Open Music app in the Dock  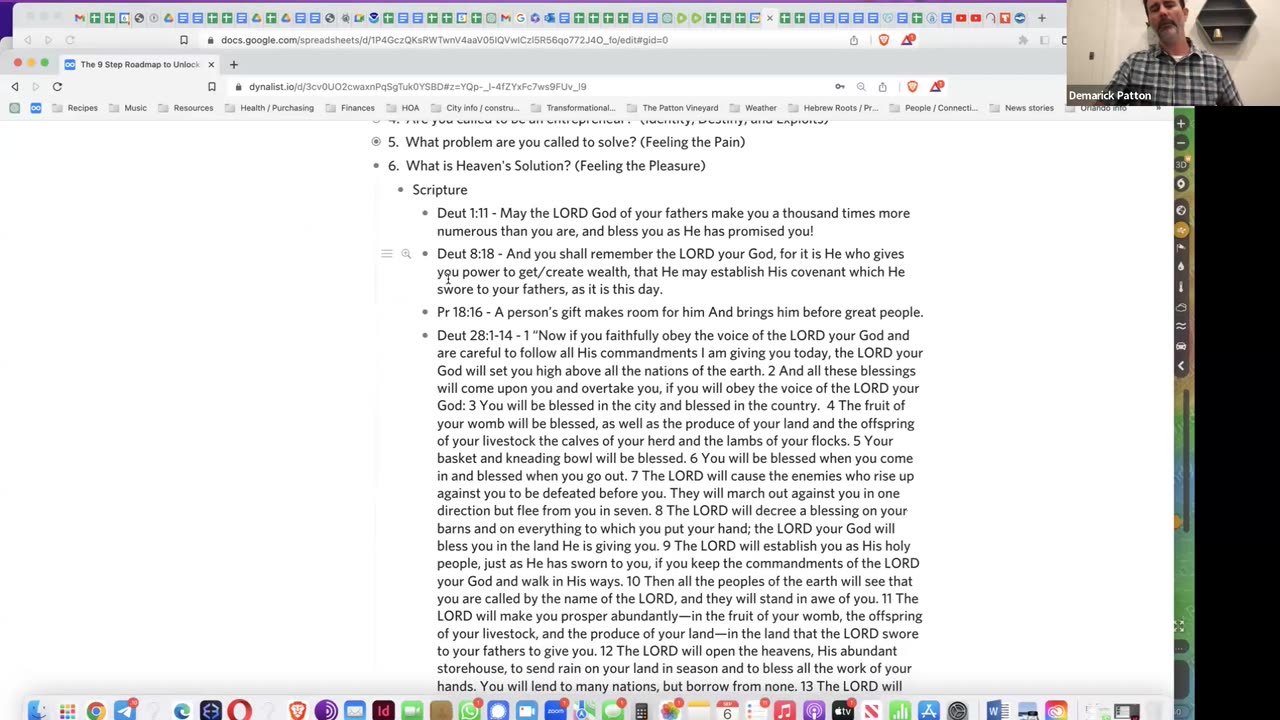[785, 711]
